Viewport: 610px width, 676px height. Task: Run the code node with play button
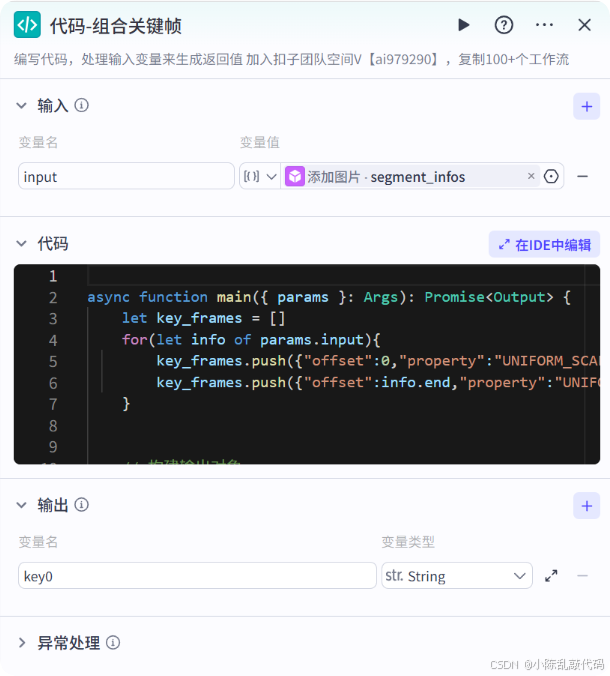point(464,25)
